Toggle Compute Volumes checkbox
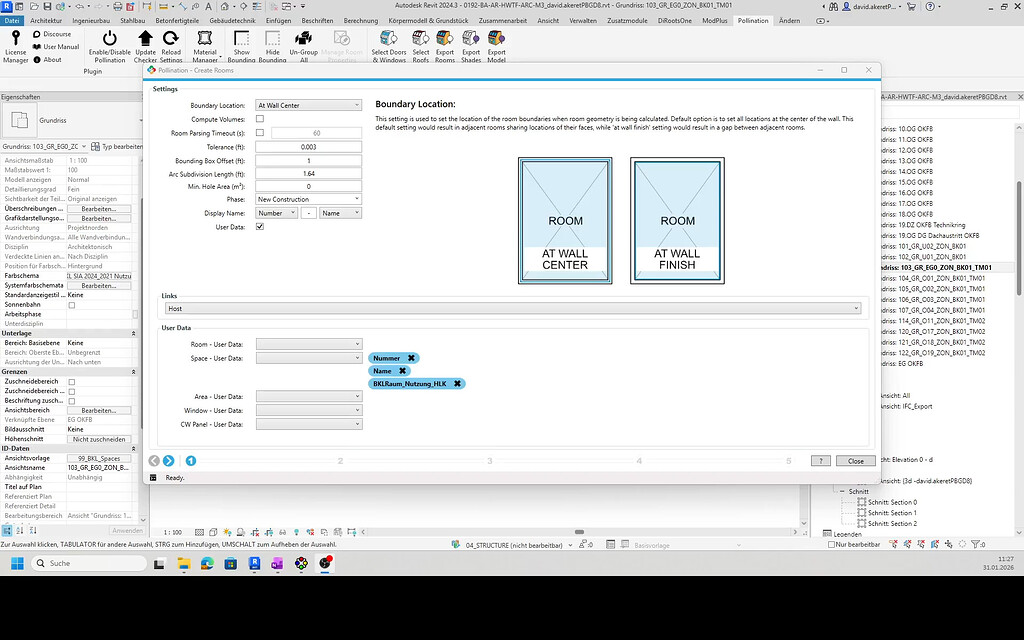 (x=260, y=119)
